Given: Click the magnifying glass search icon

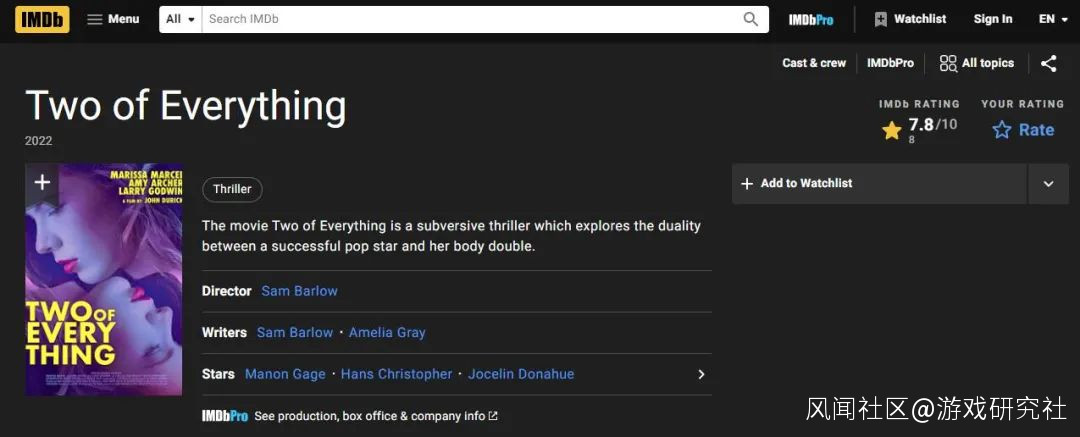Looking at the screenshot, I should click(x=751, y=19).
